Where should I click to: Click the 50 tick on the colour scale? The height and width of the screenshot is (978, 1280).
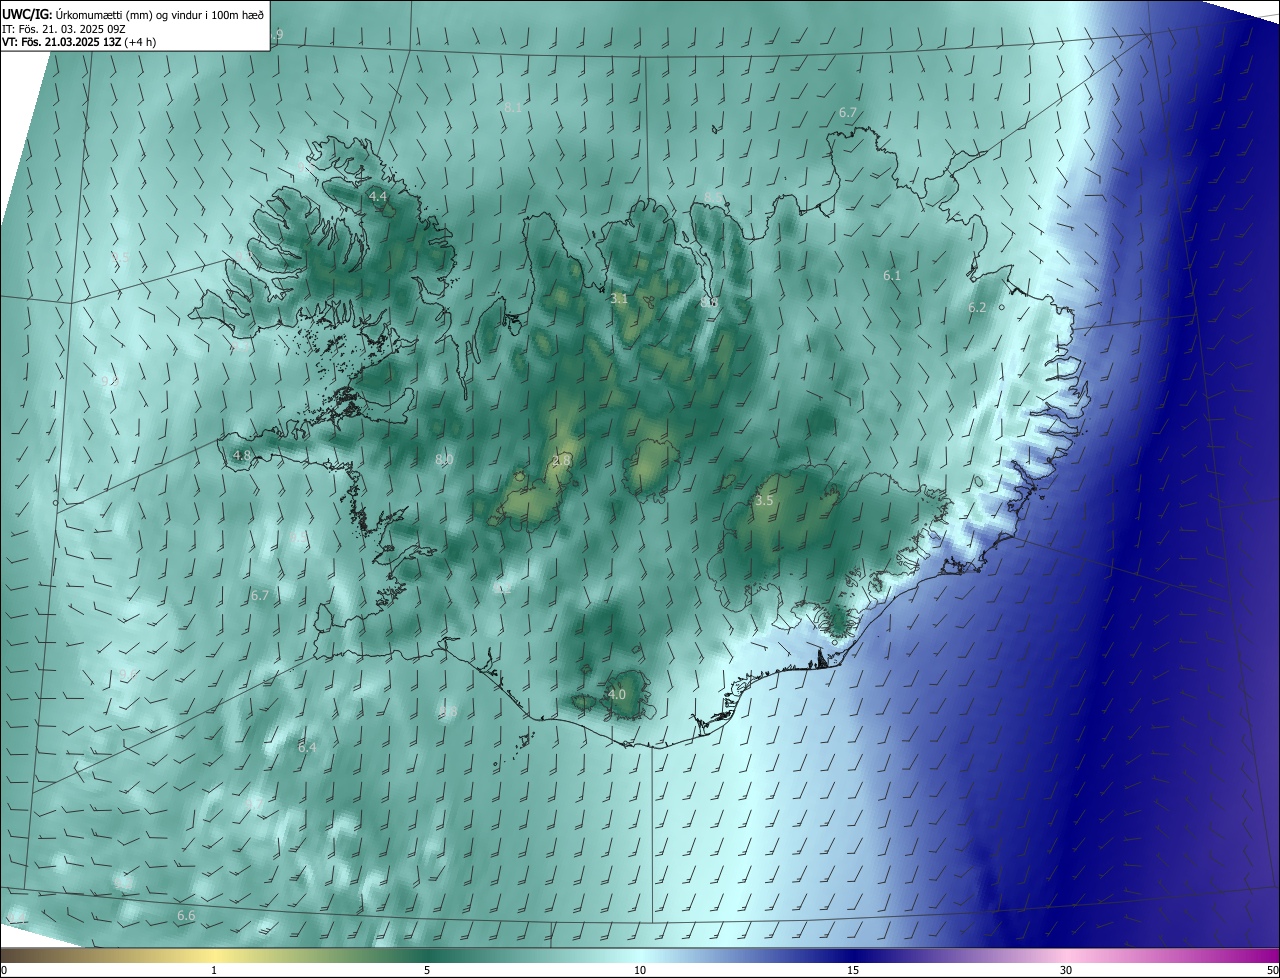1272,970
